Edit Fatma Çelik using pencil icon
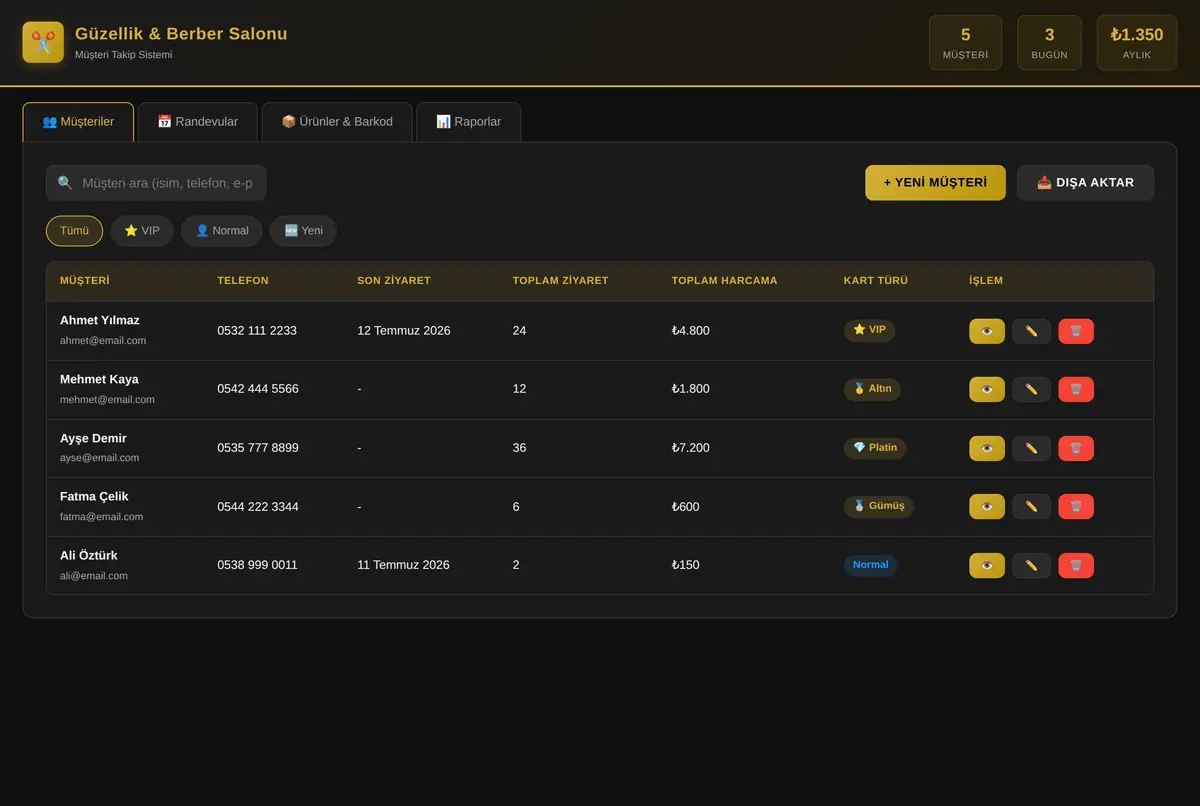 click(x=1031, y=507)
